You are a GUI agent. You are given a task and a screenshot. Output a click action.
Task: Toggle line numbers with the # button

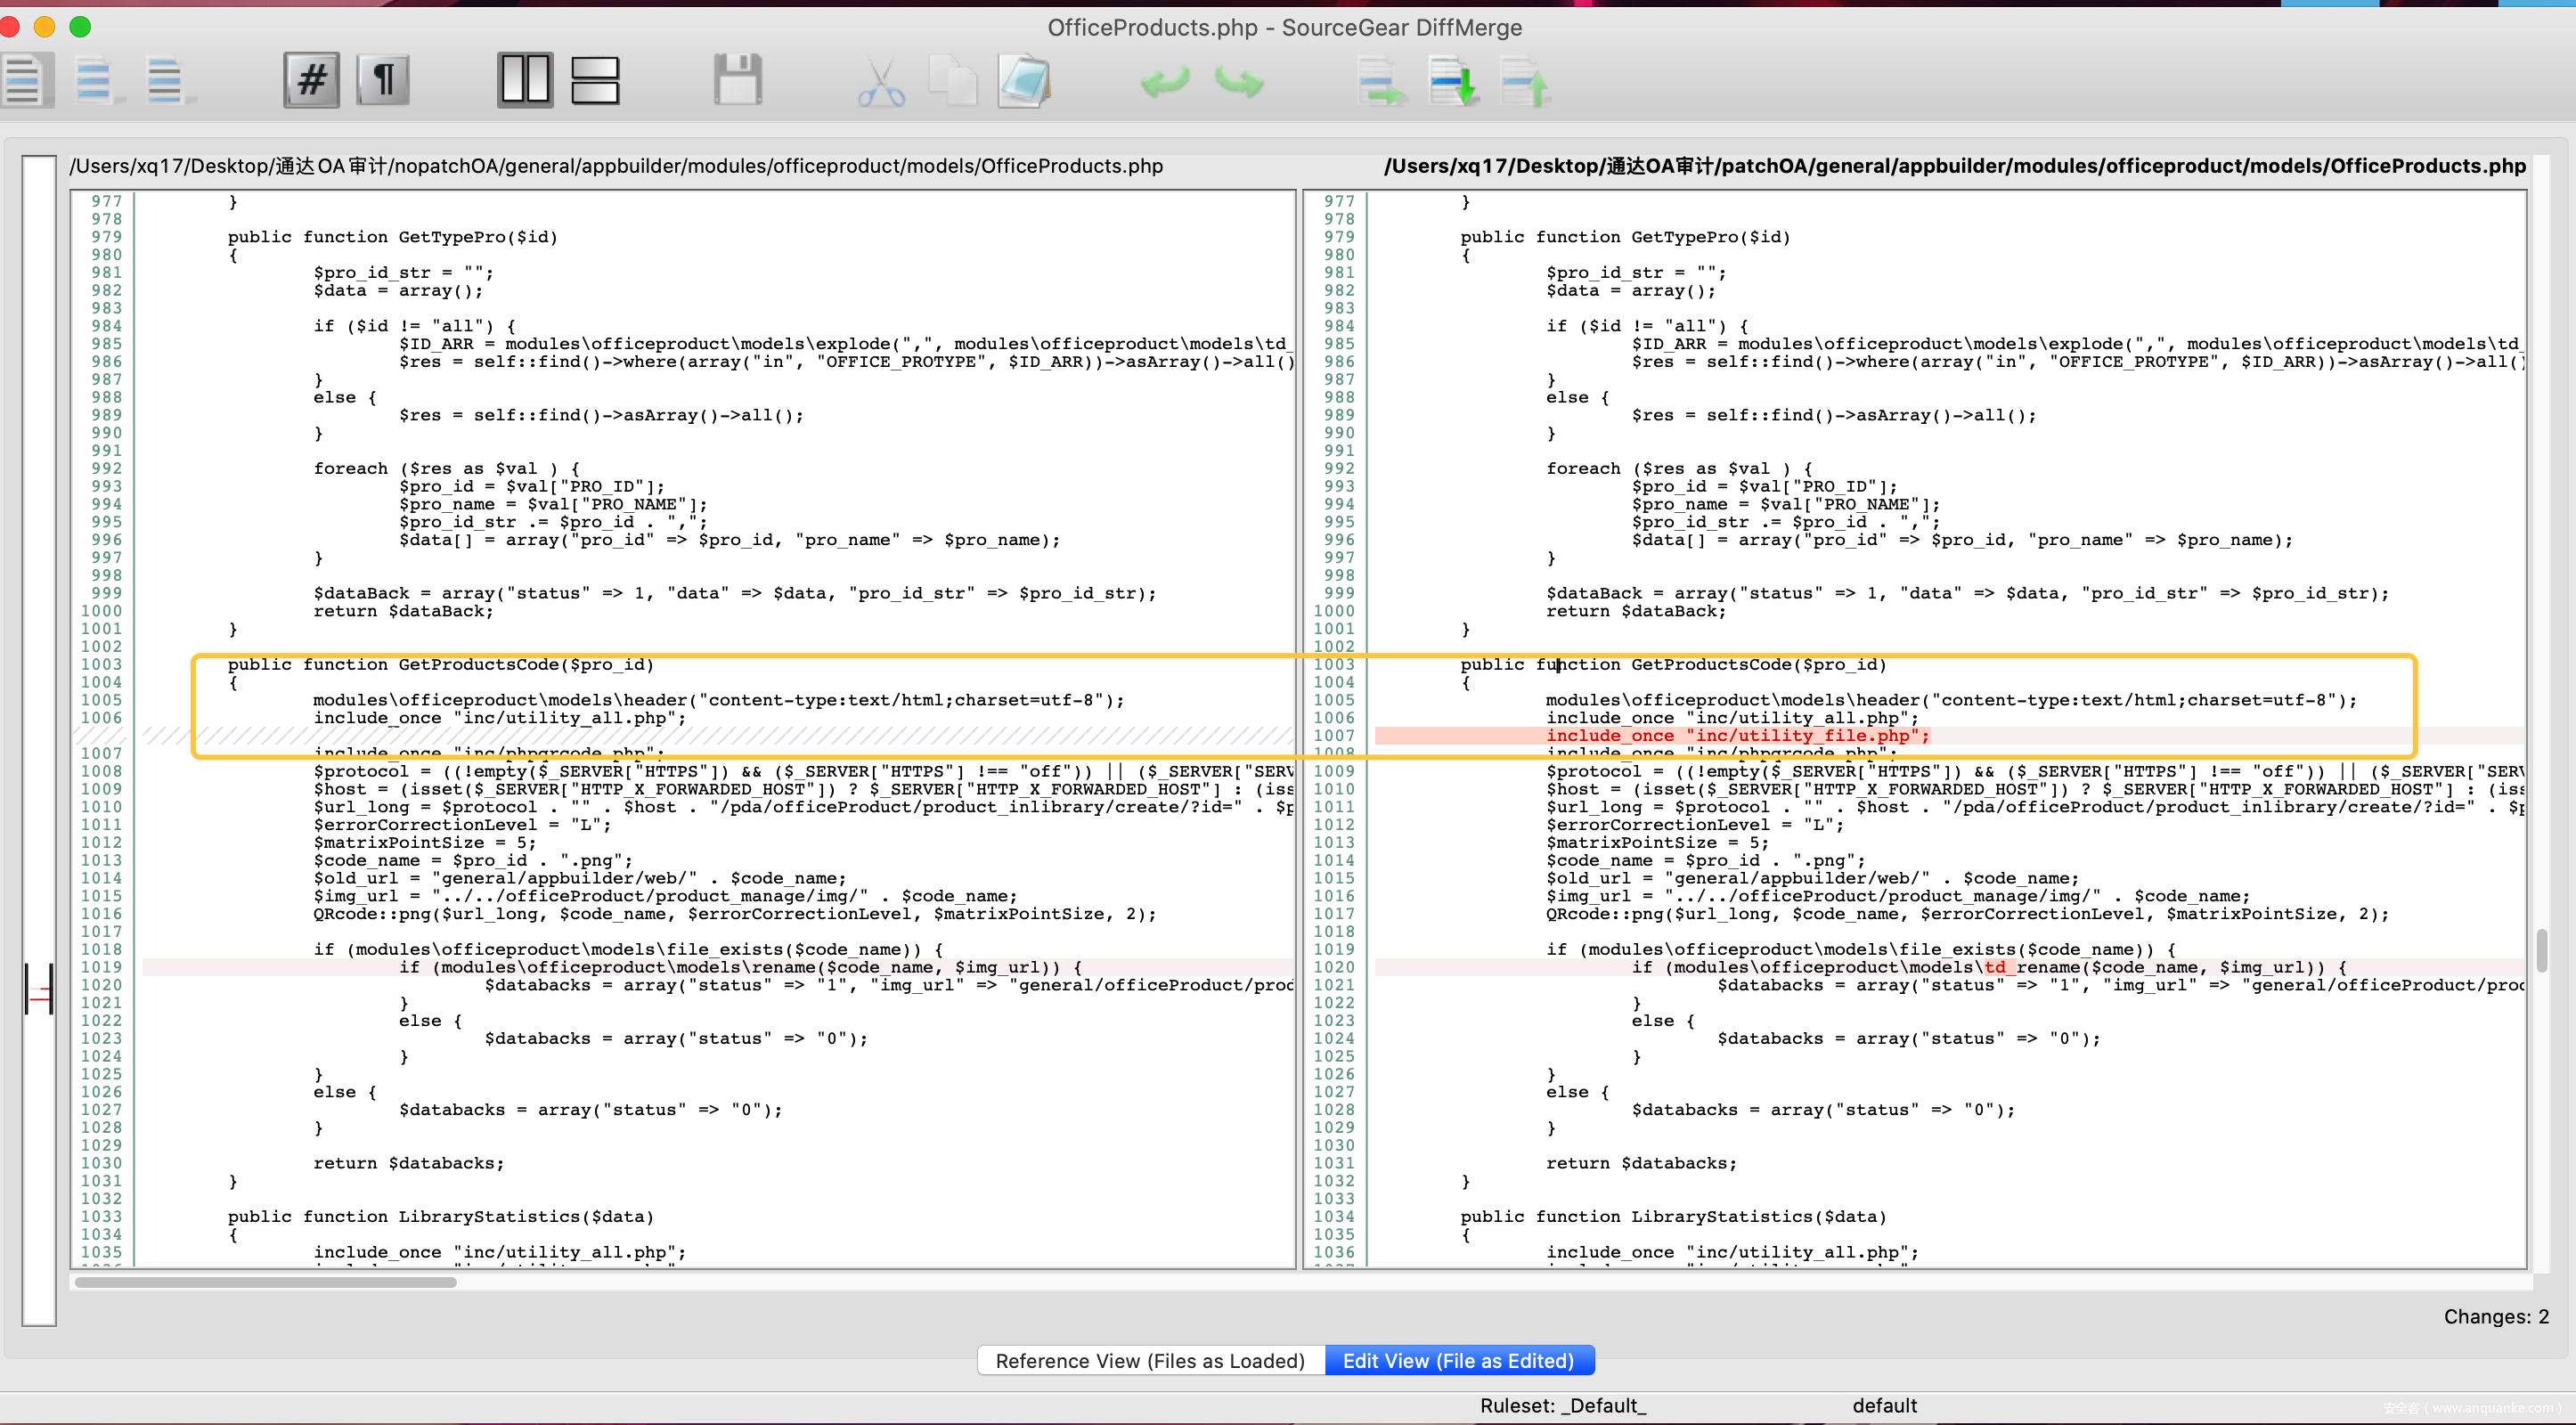pyautogui.click(x=311, y=80)
